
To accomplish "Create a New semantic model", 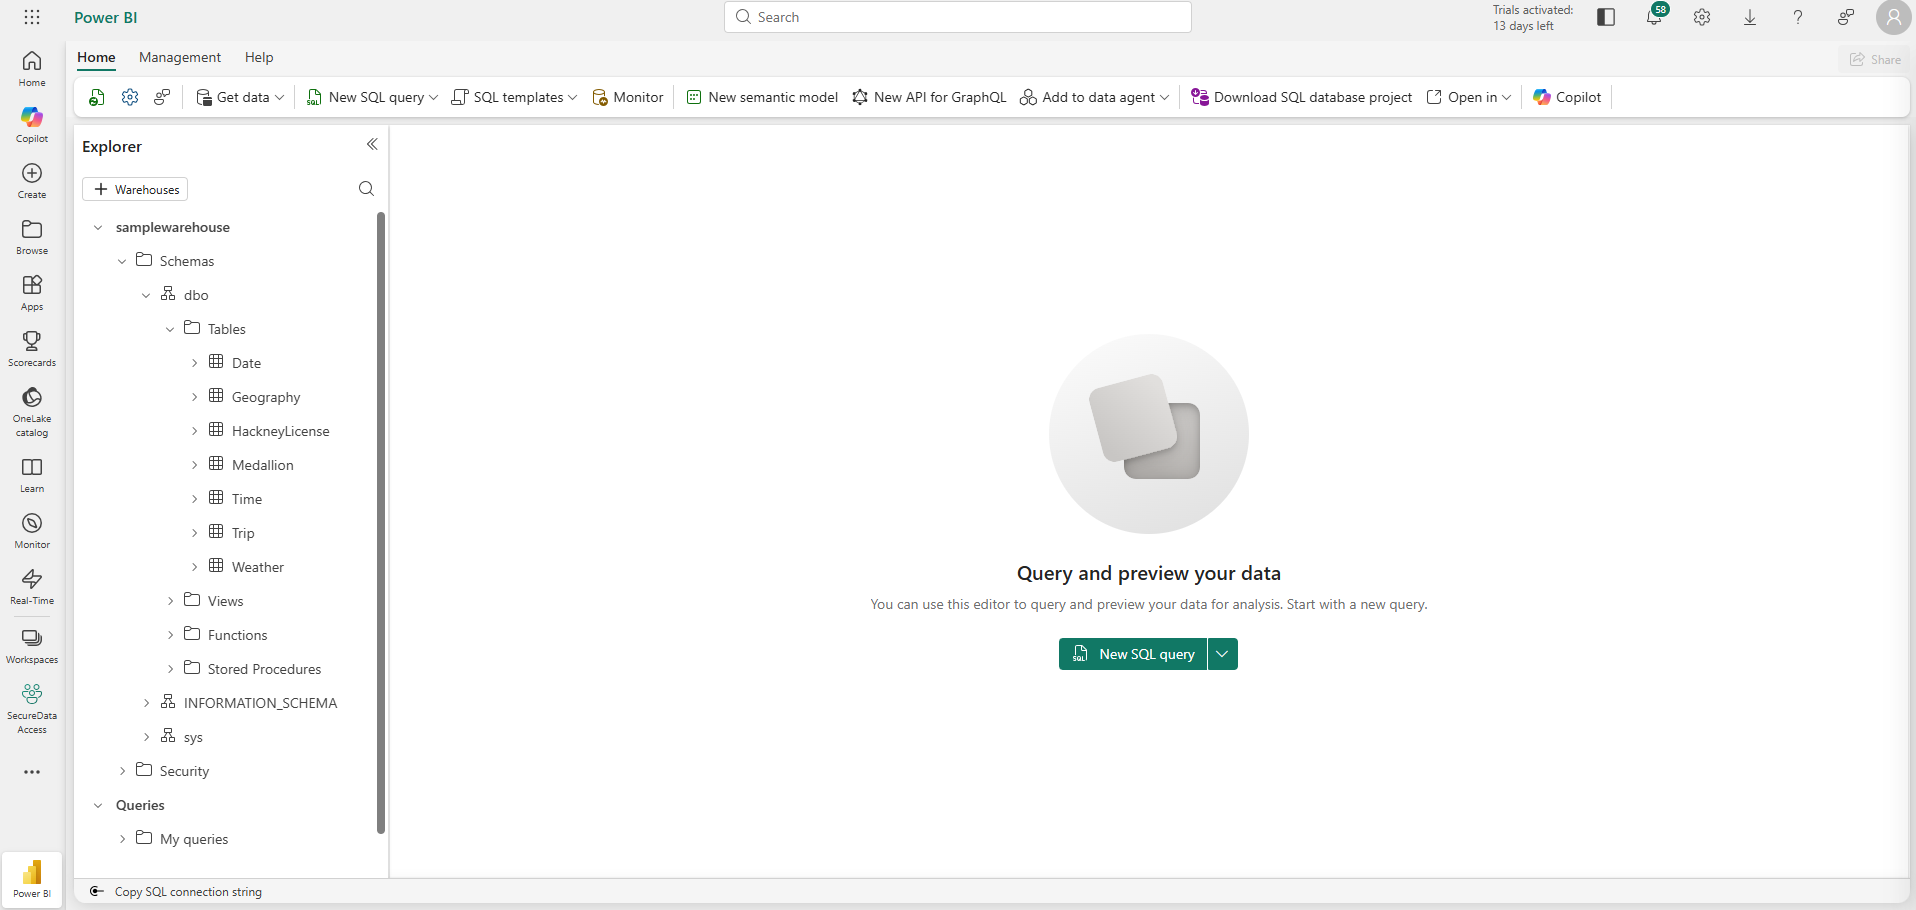I will click(x=762, y=97).
